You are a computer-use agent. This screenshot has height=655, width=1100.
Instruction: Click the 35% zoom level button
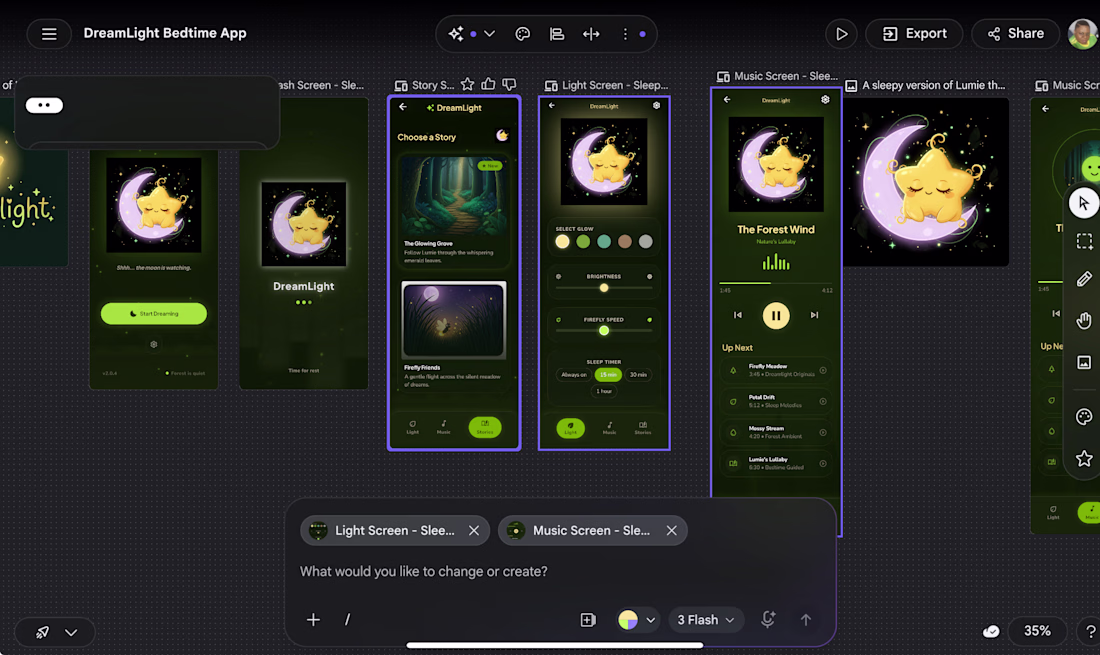1037,631
